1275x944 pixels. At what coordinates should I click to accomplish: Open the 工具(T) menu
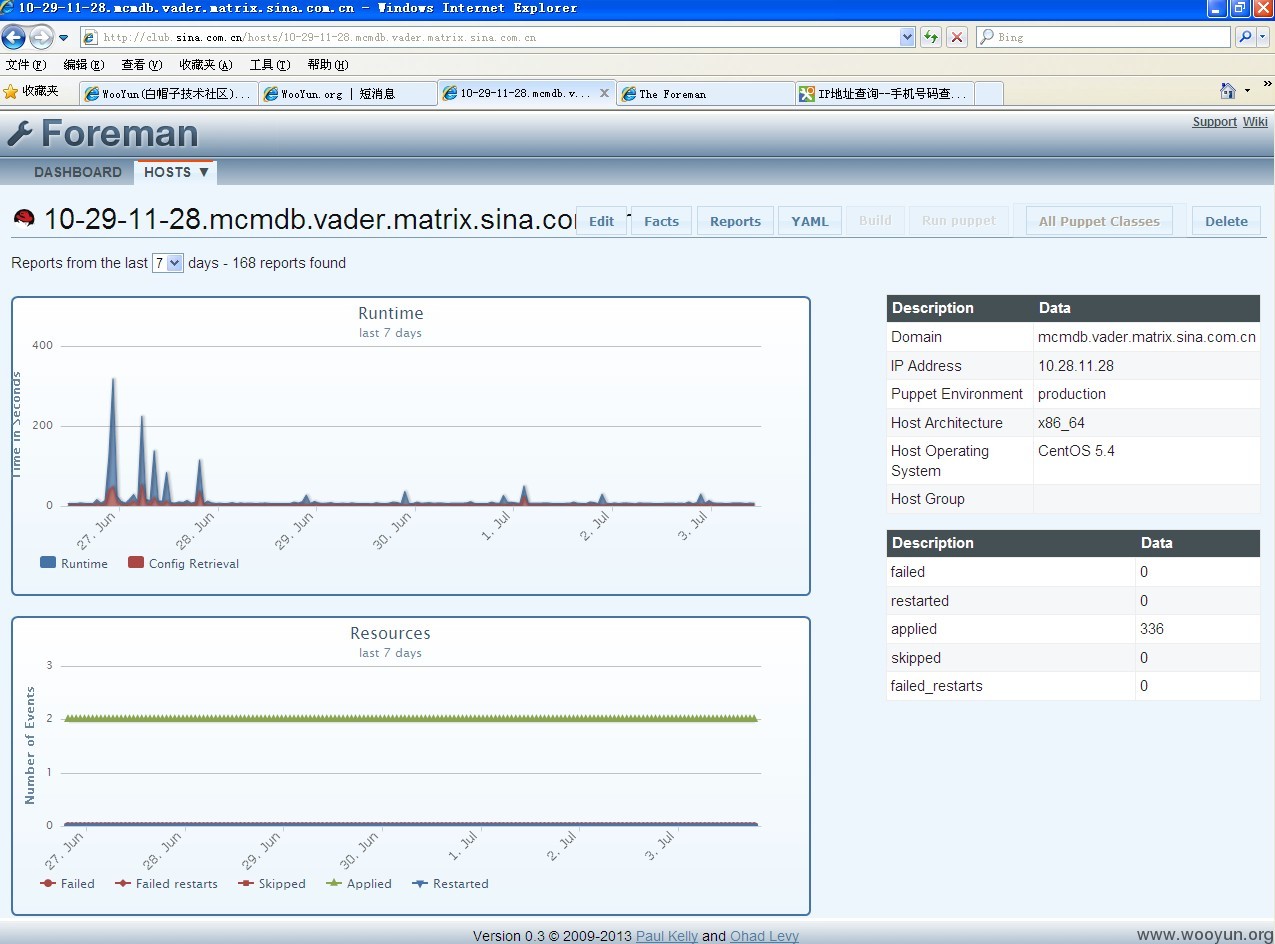click(270, 65)
